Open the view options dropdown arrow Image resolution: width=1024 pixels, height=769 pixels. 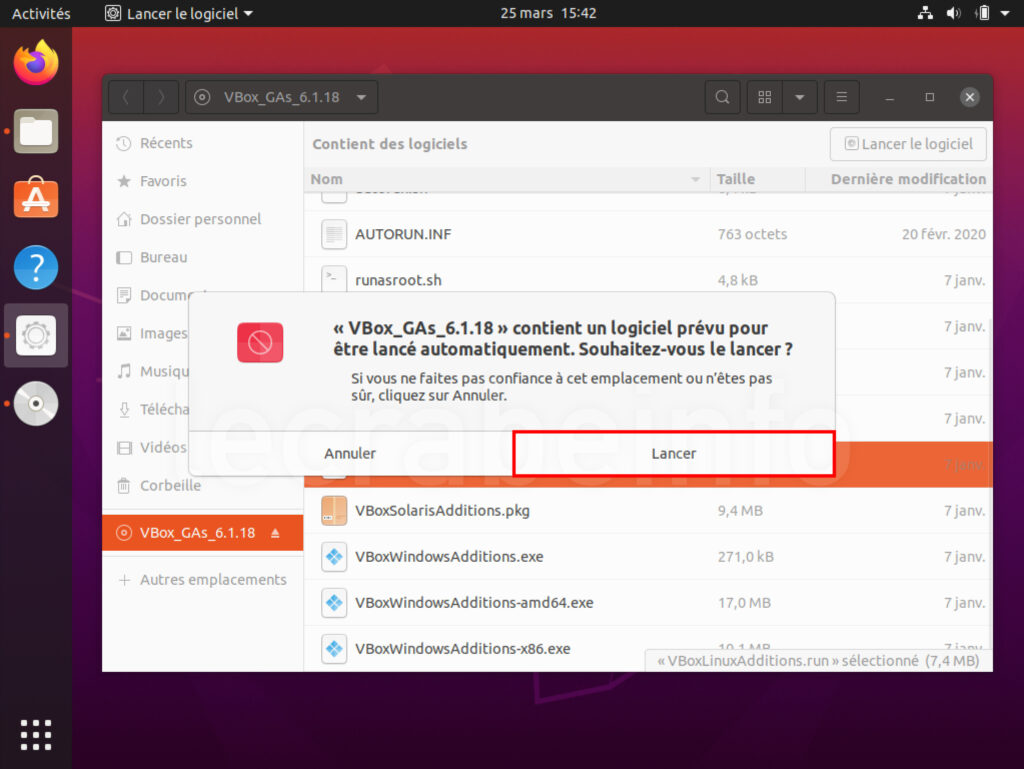point(799,97)
